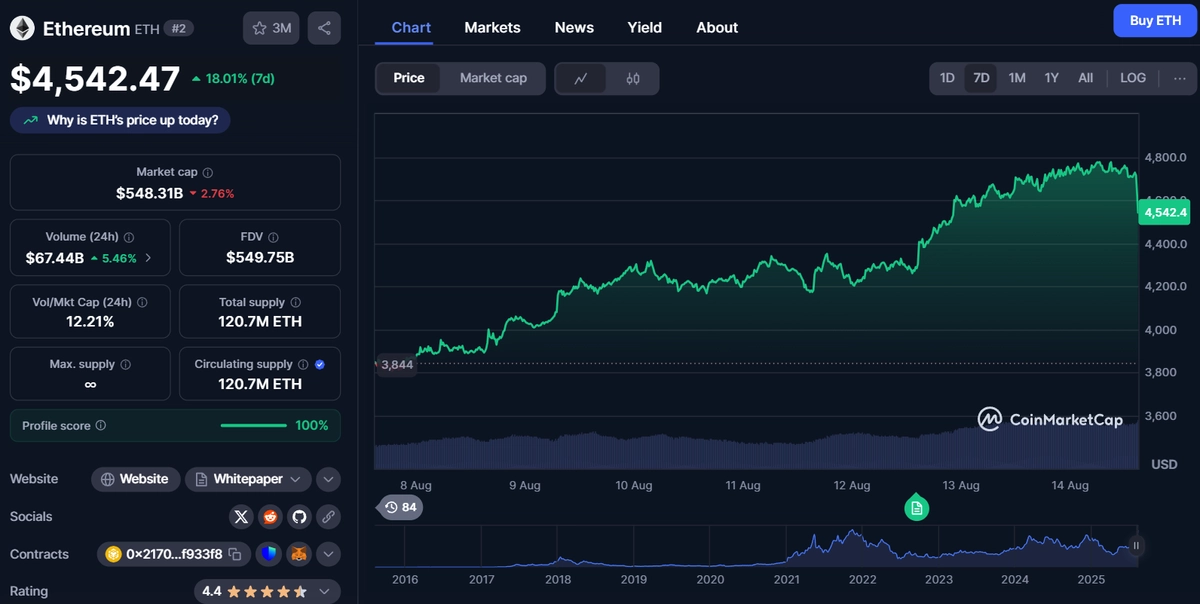
Task: Open the Yield tab
Action: 644,27
